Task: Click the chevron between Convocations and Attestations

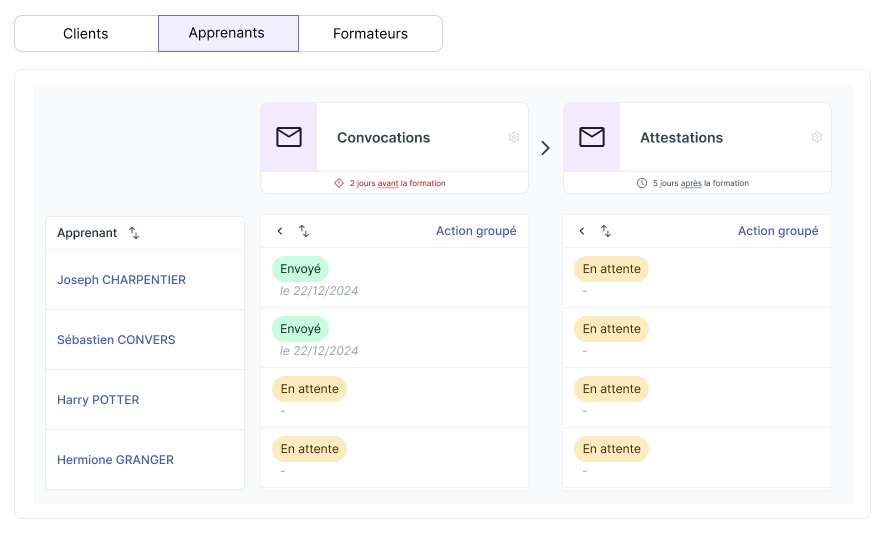Action: coord(546,148)
